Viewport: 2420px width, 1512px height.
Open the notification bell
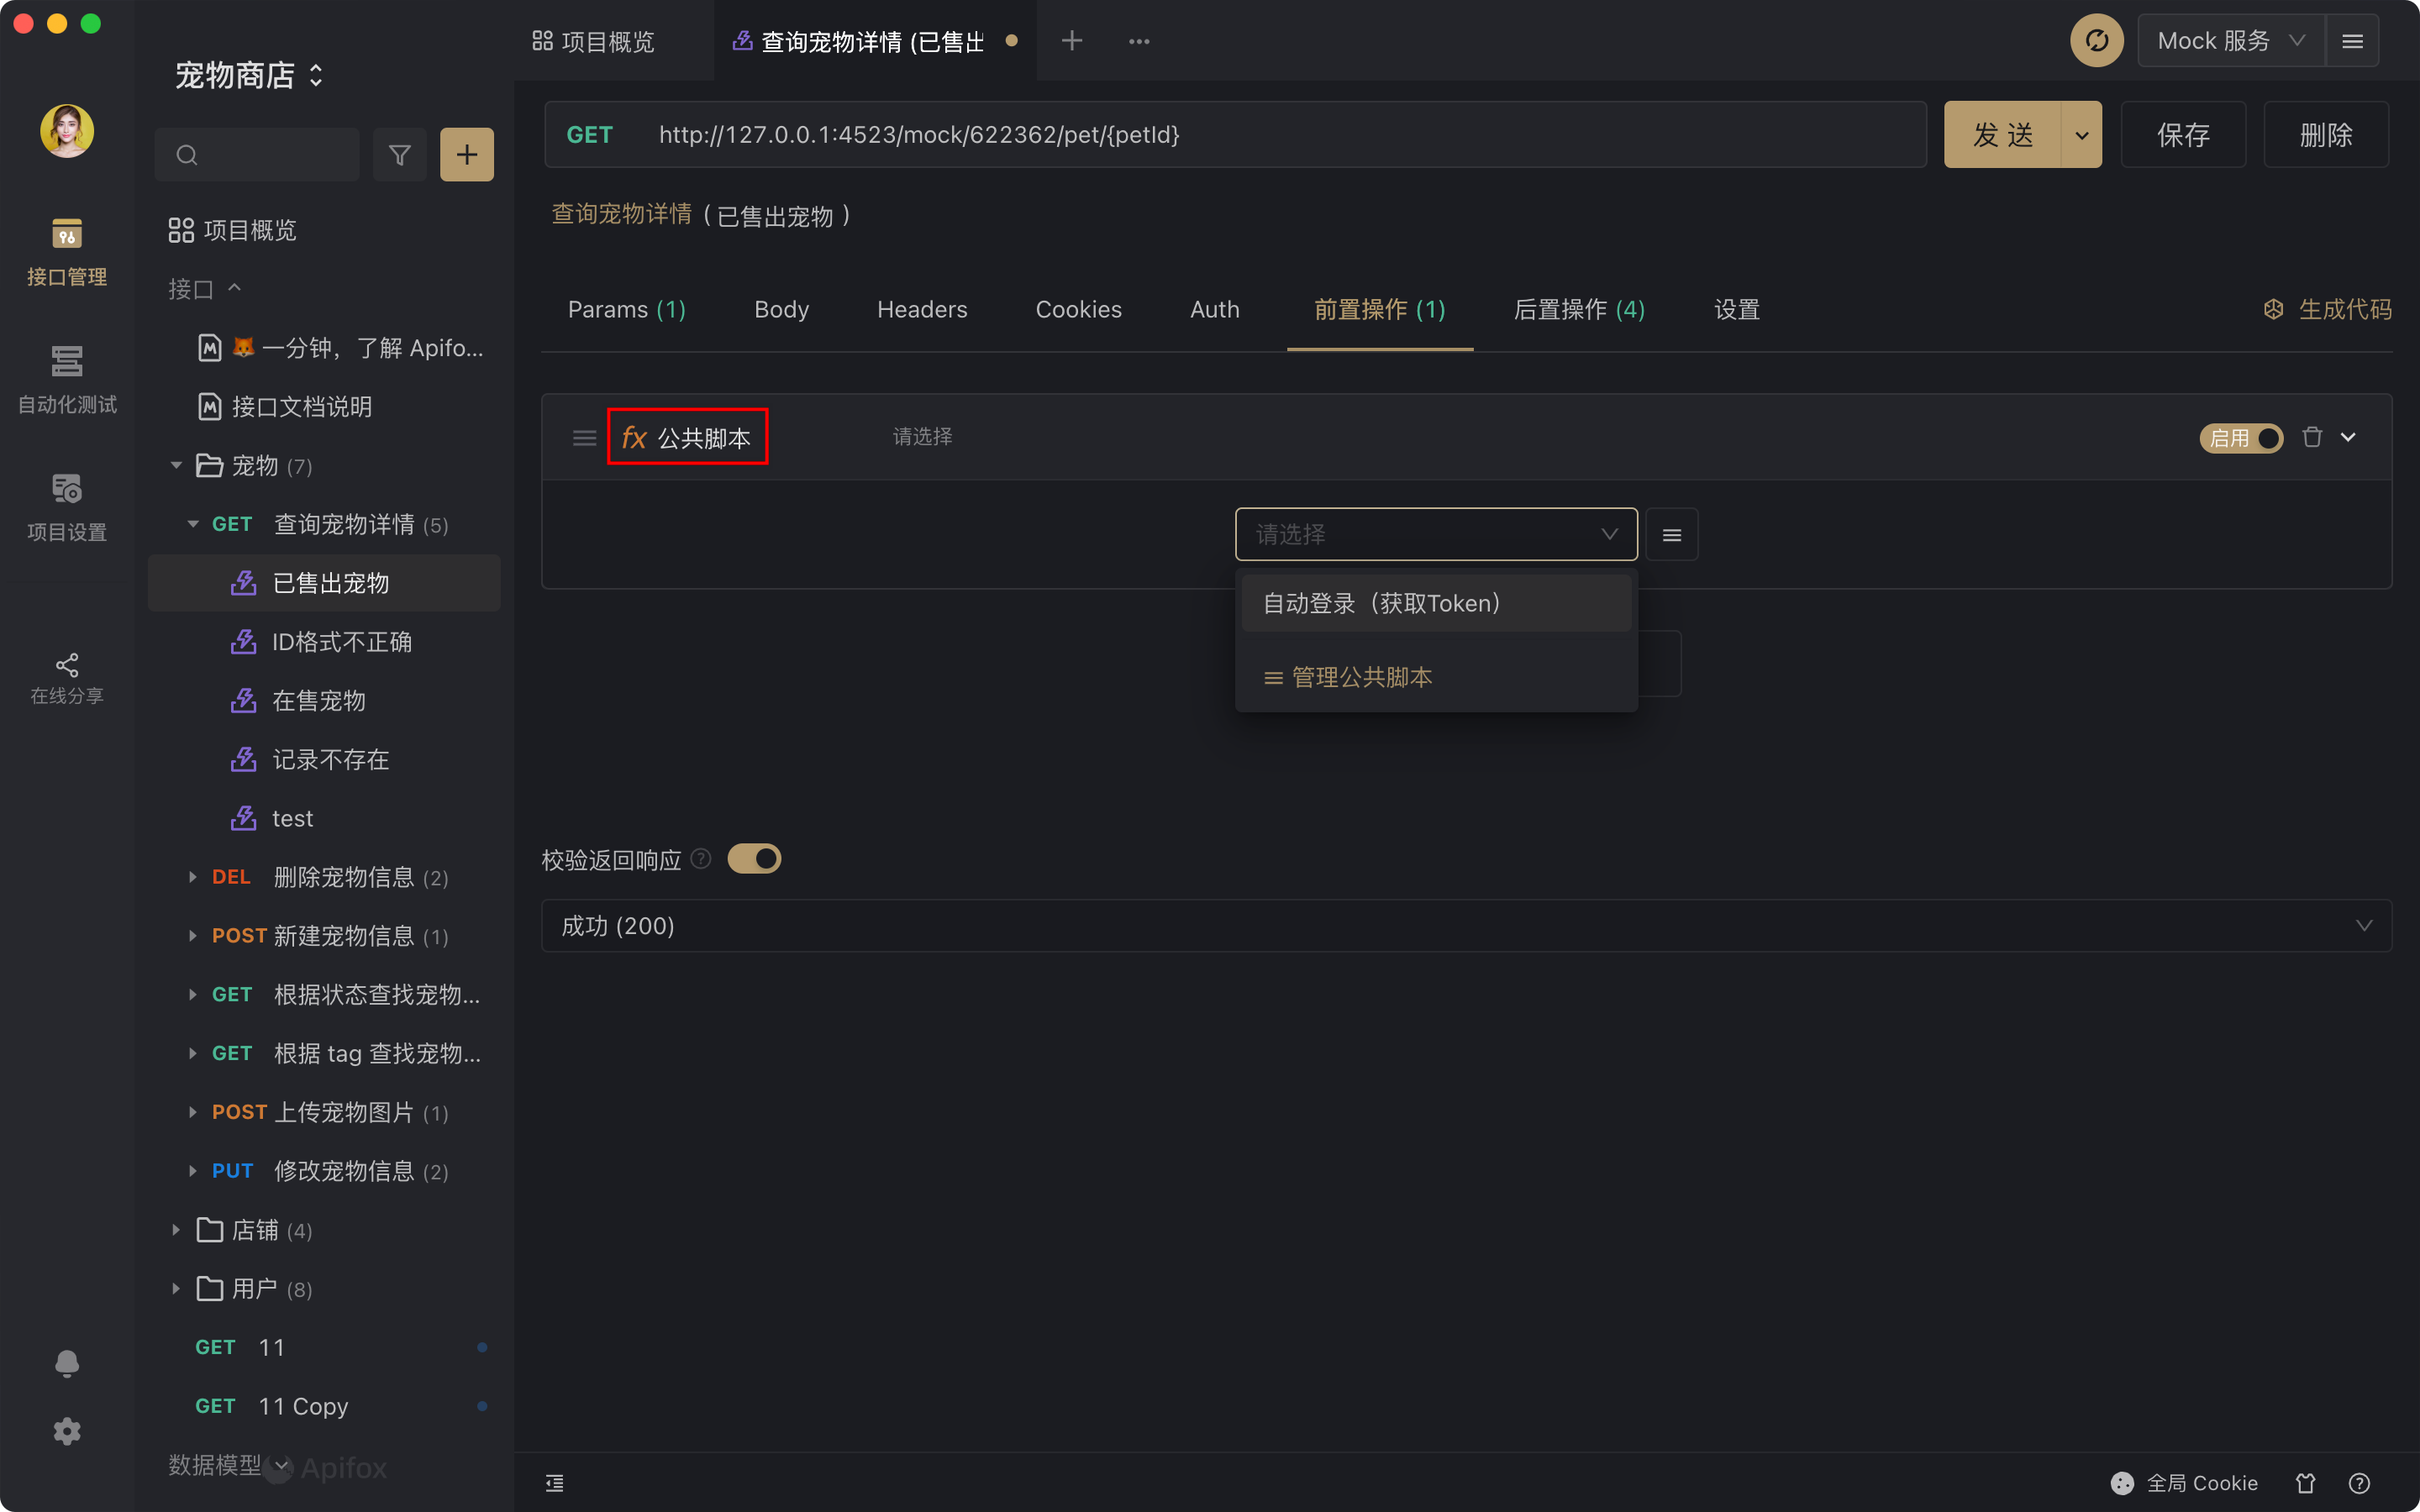(67, 1364)
